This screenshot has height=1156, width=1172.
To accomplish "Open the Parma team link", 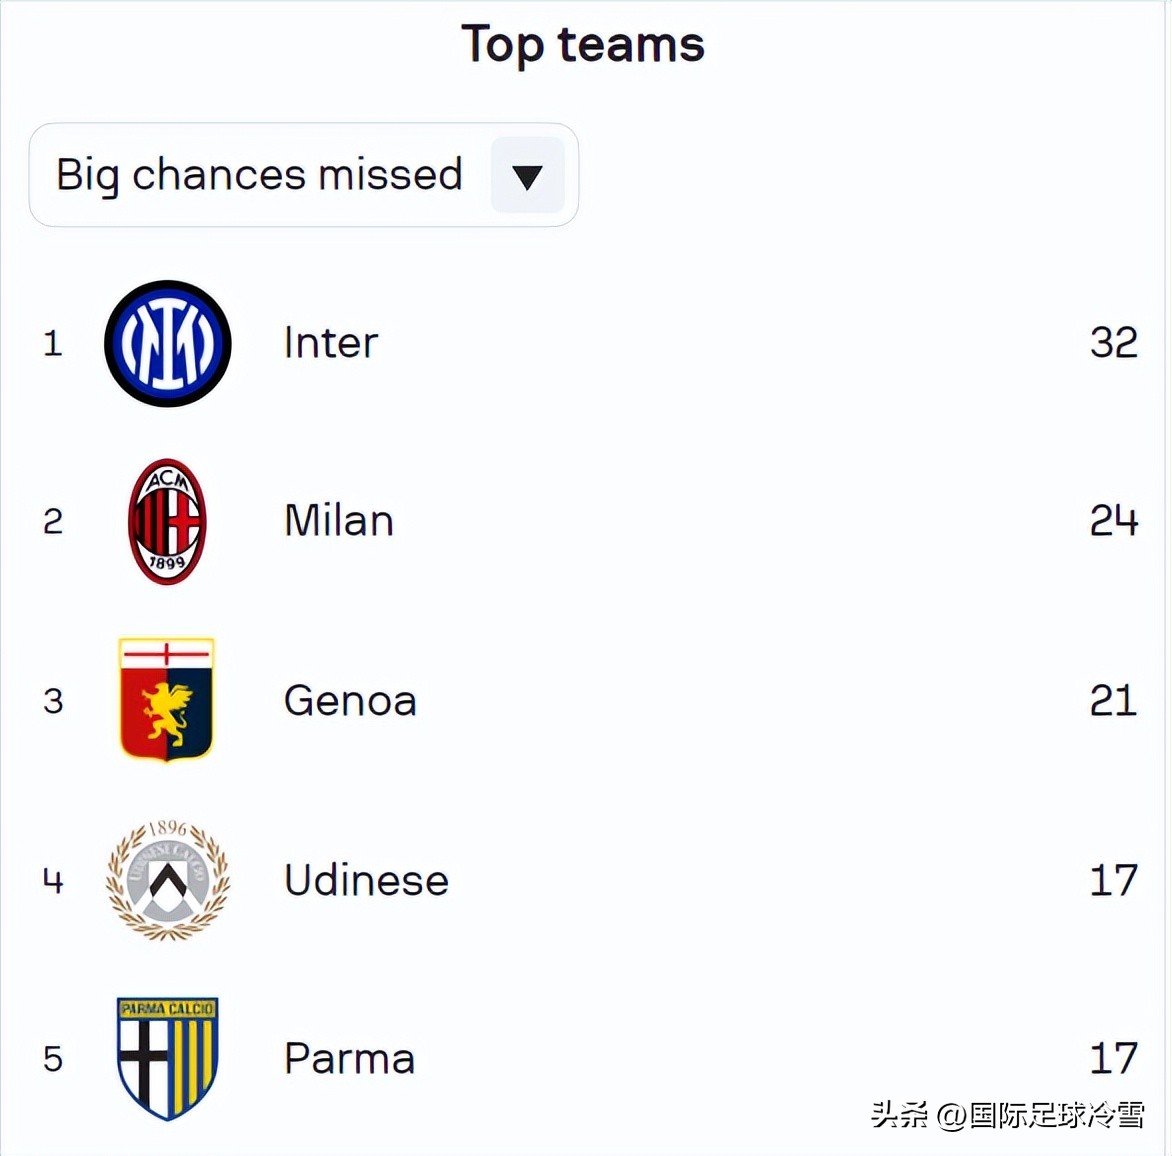I will click(349, 1059).
